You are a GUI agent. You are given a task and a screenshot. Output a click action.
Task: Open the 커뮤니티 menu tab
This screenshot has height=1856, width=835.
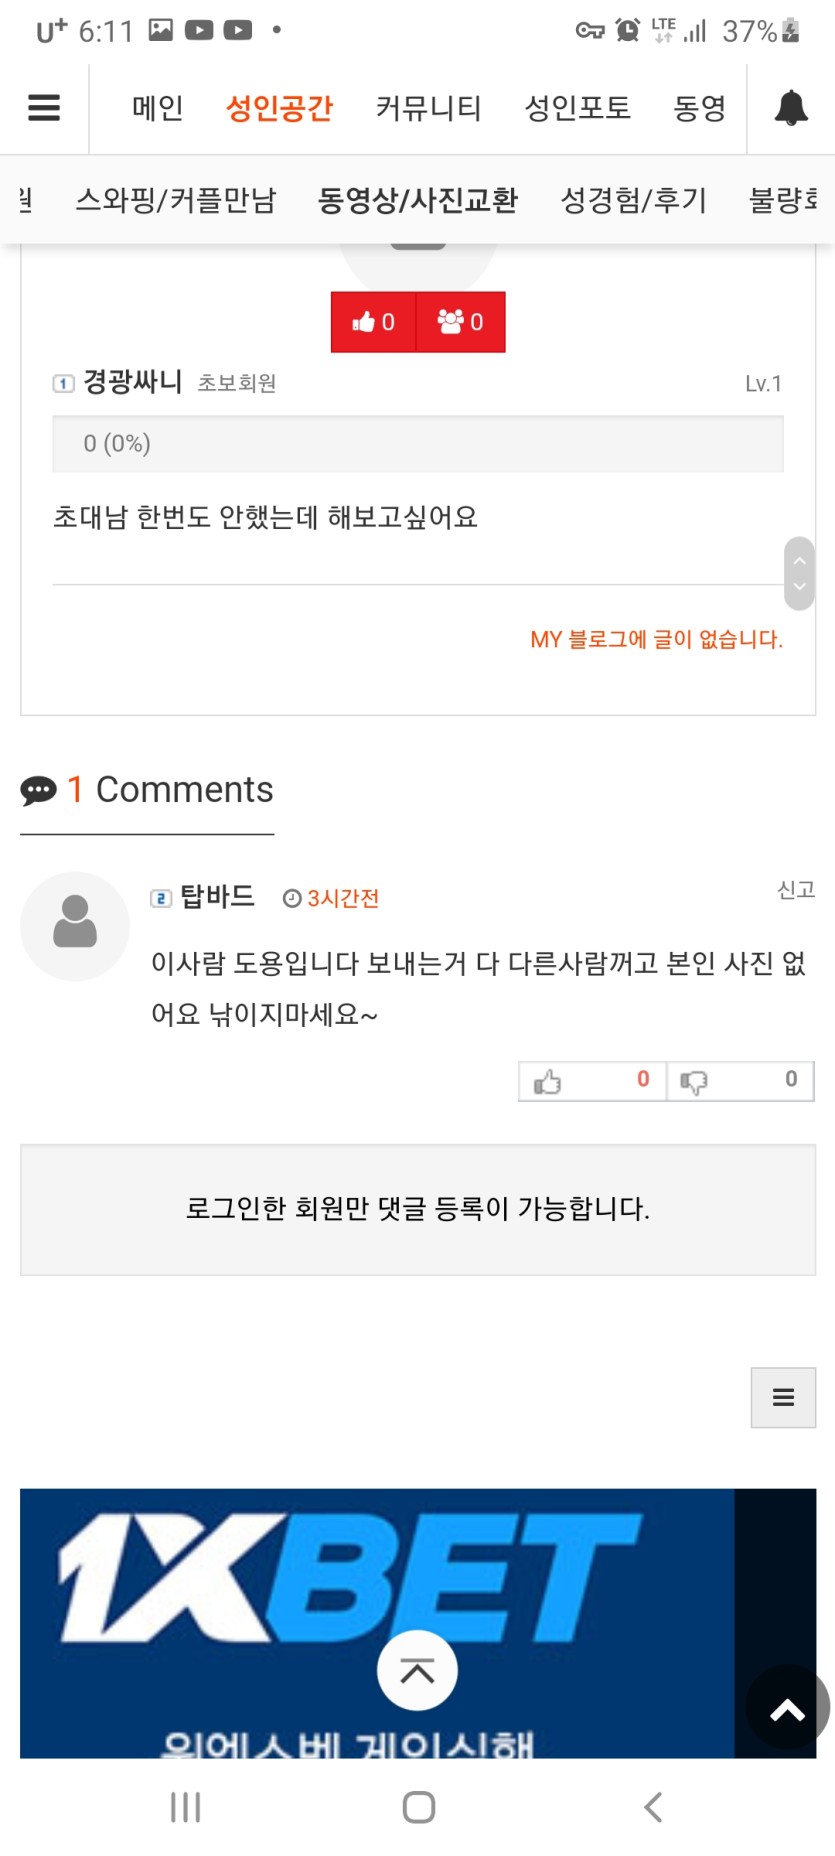click(x=428, y=108)
